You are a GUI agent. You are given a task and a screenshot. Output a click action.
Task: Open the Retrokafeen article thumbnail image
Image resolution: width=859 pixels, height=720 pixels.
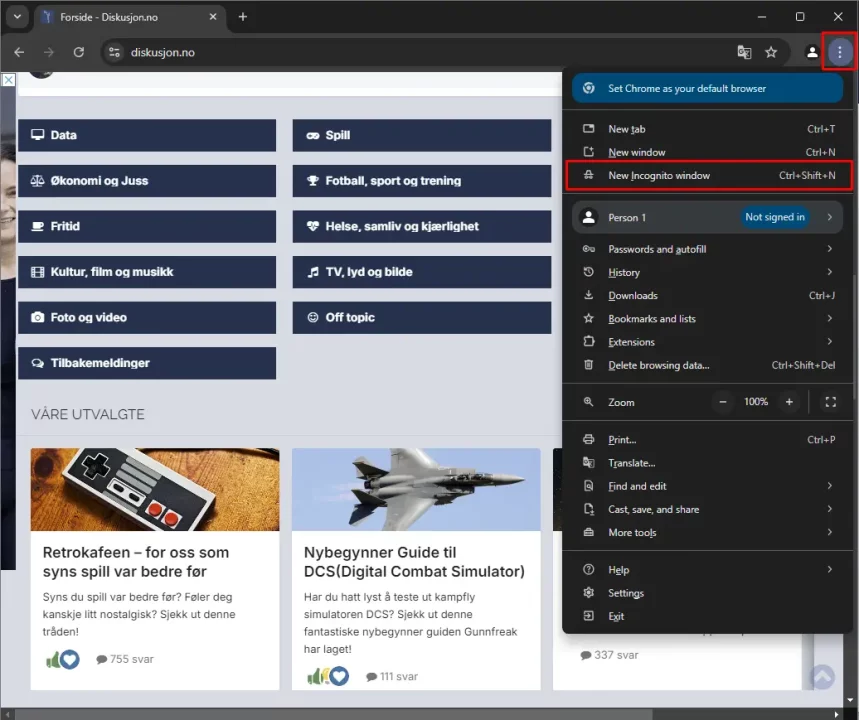click(x=155, y=489)
